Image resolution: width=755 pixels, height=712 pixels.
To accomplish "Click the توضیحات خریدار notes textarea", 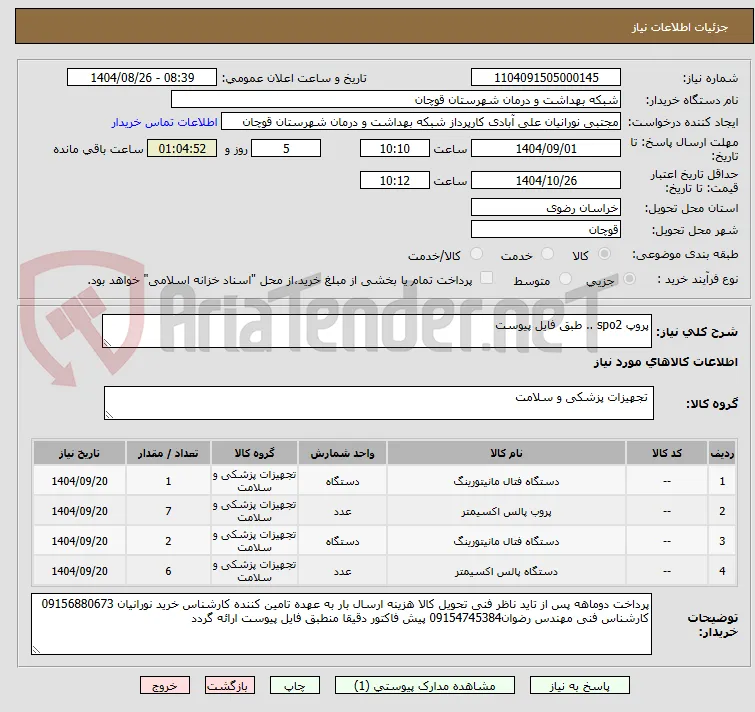I will pyautogui.click(x=341, y=624).
